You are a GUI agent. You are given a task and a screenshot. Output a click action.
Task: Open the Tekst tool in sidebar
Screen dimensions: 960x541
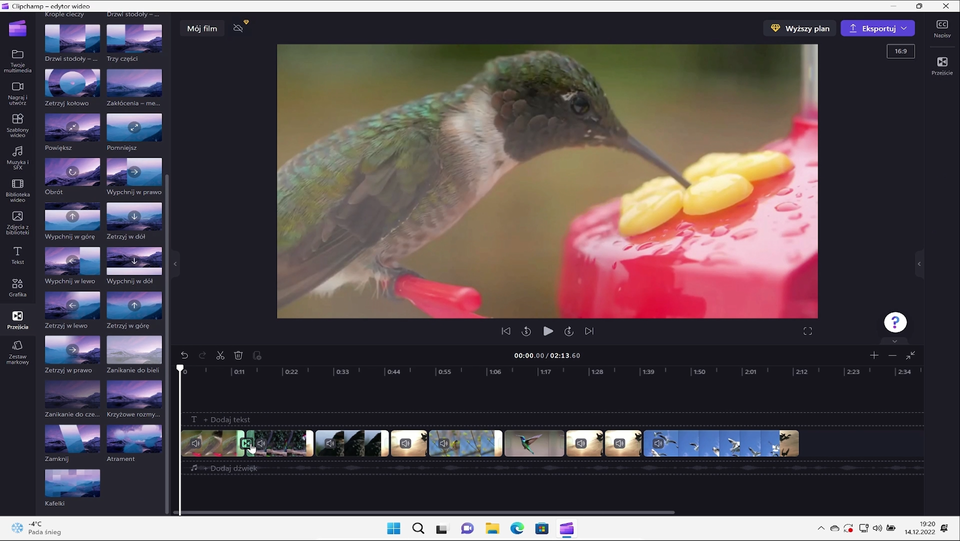[x=17, y=255]
